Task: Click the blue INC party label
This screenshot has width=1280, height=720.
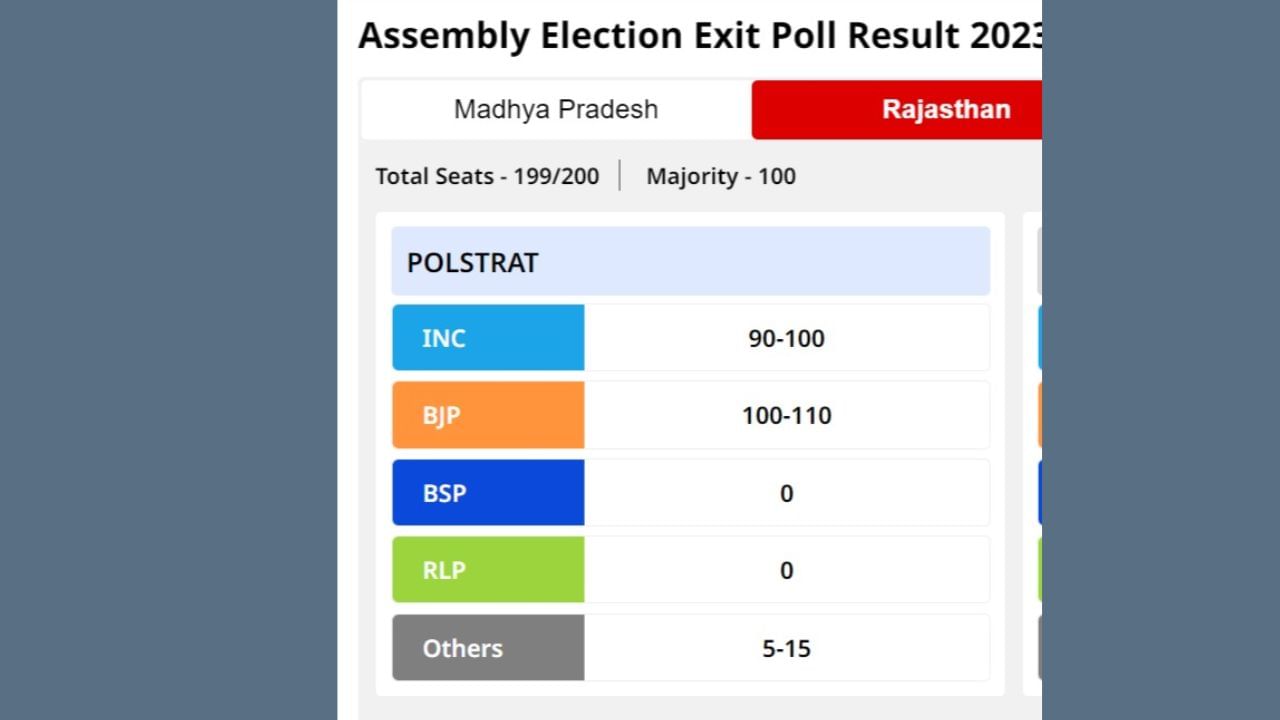Action: 488,338
